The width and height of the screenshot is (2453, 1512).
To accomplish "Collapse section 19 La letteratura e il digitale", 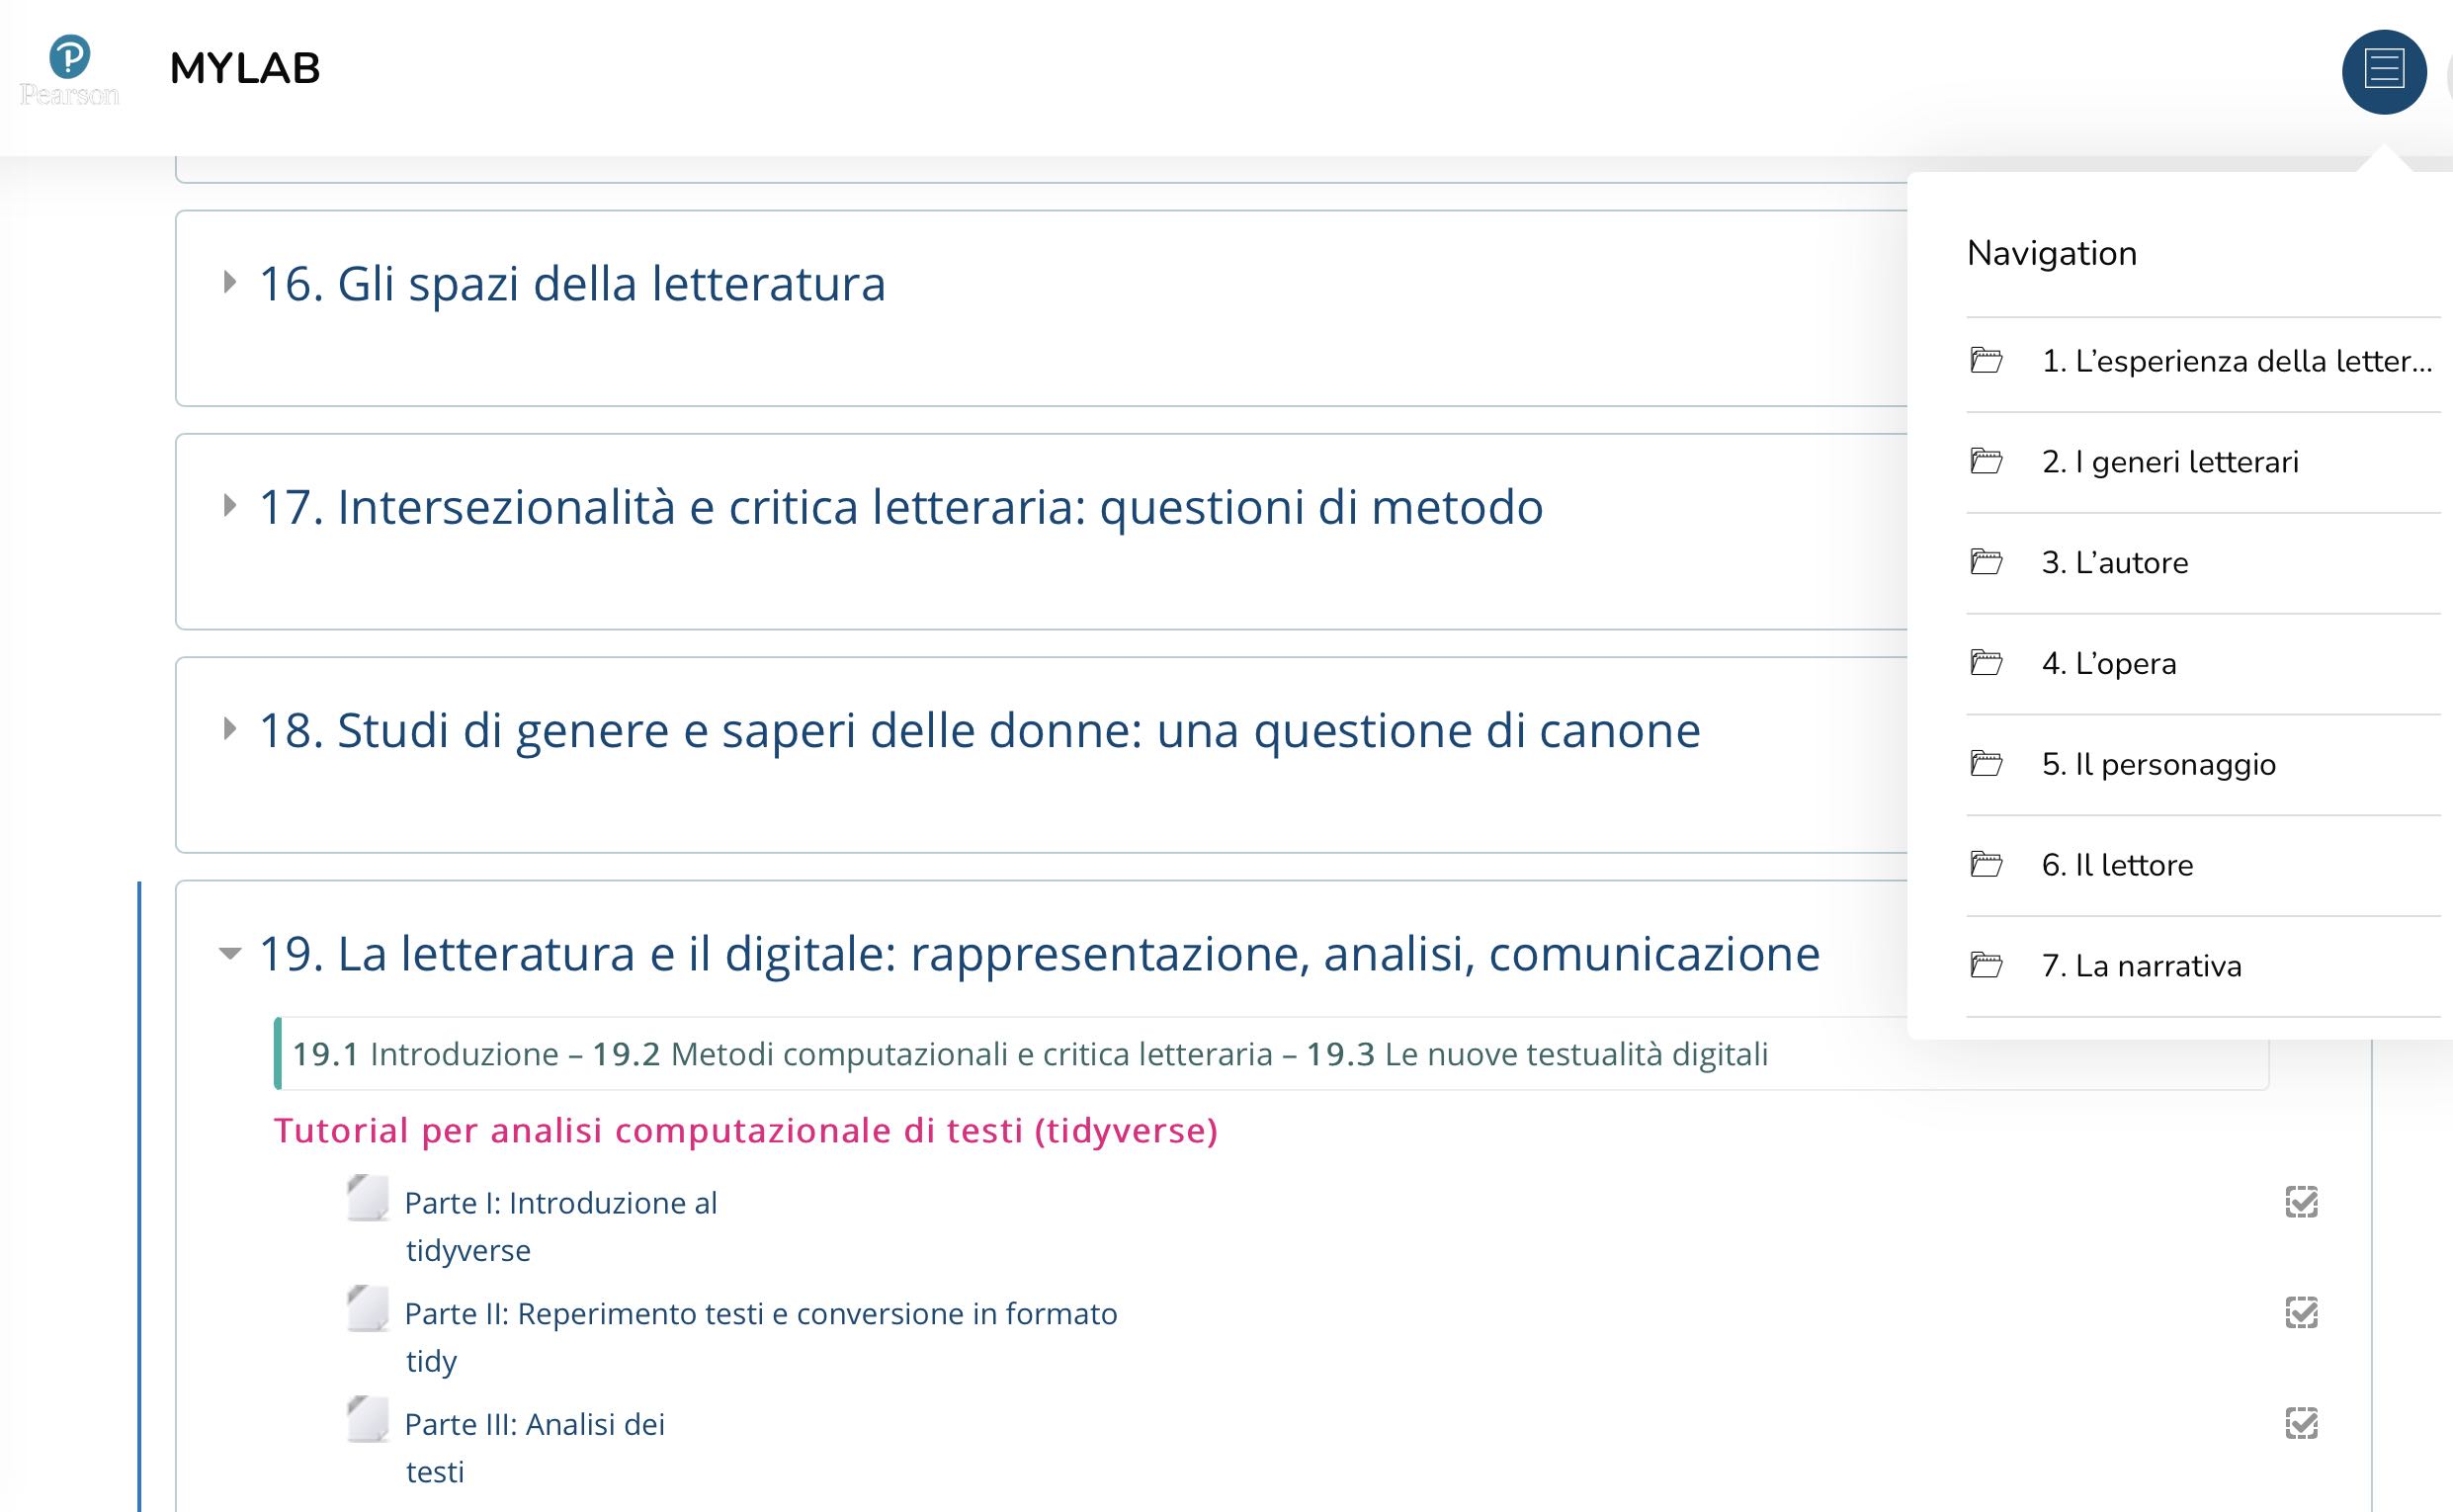I will [230, 953].
